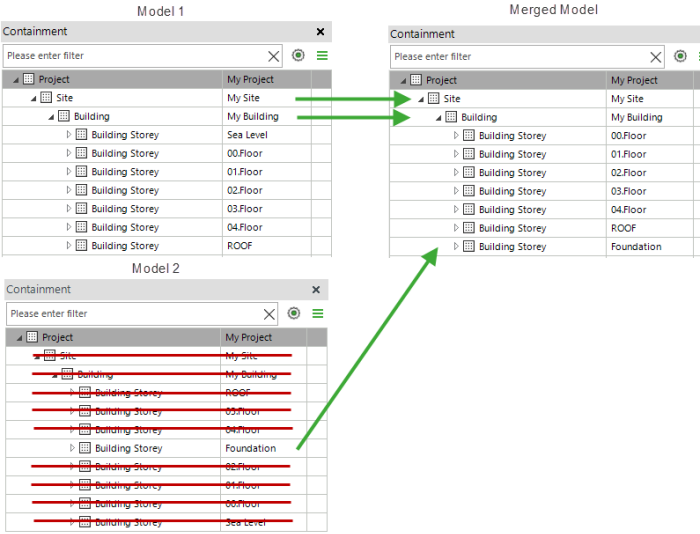The image size is (700, 534).
Task: Click the Foundation row grid icon, Model 2
Action: [x=85, y=448]
